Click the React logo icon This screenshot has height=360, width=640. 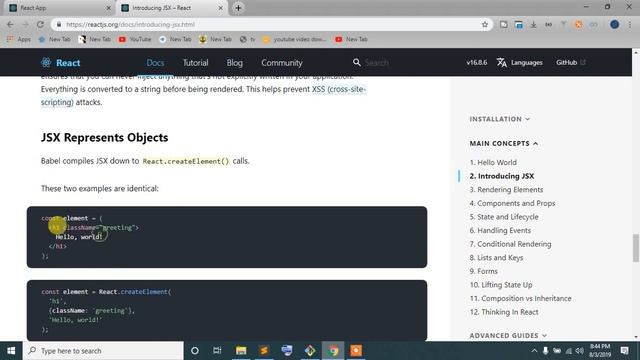(x=46, y=62)
